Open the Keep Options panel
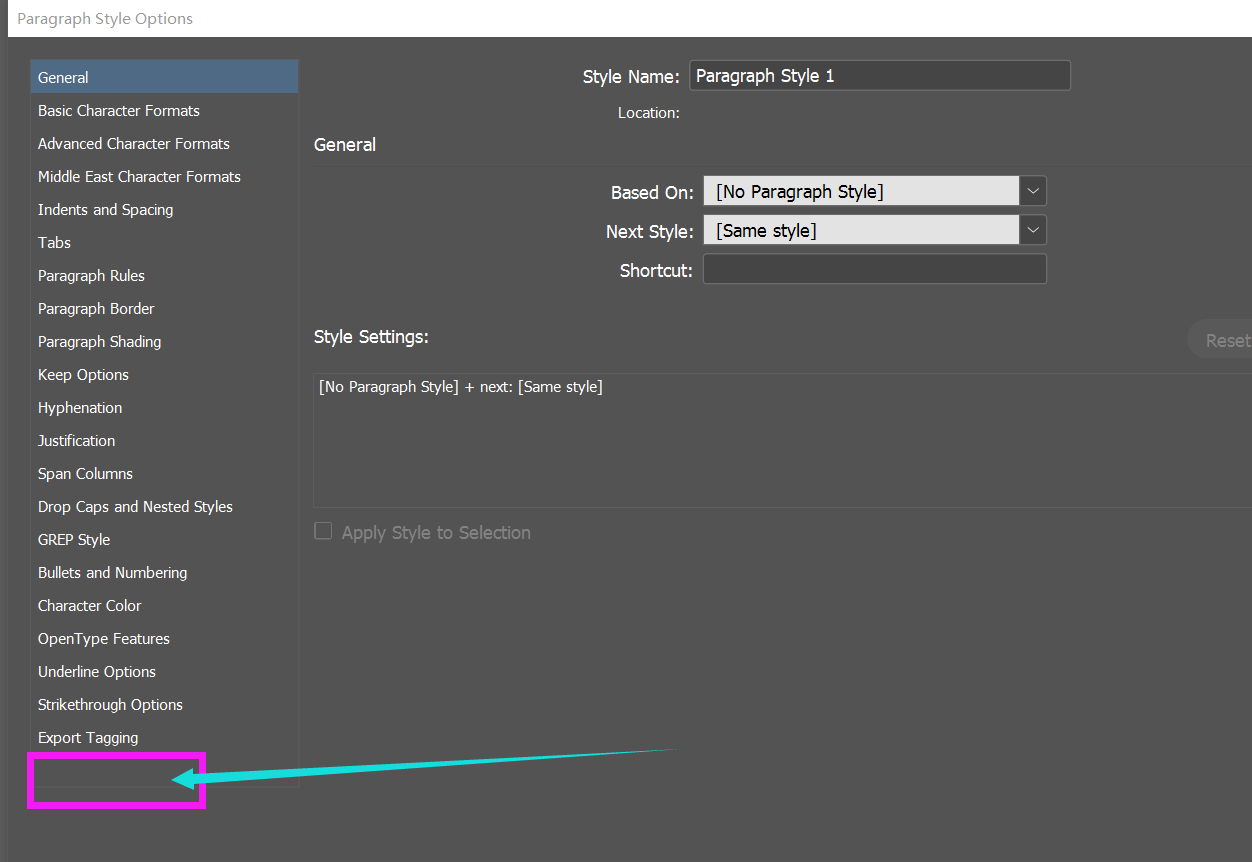This screenshot has height=862, width=1252. (x=83, y=374)
